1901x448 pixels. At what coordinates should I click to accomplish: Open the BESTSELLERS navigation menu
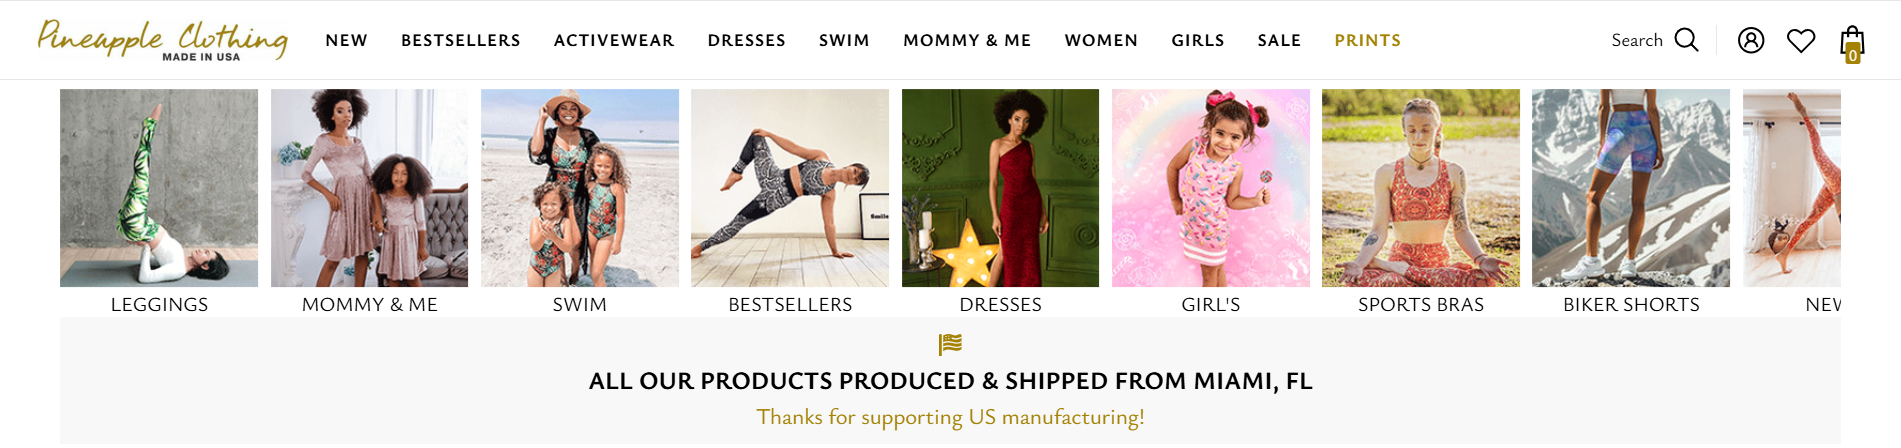[461, 40]
